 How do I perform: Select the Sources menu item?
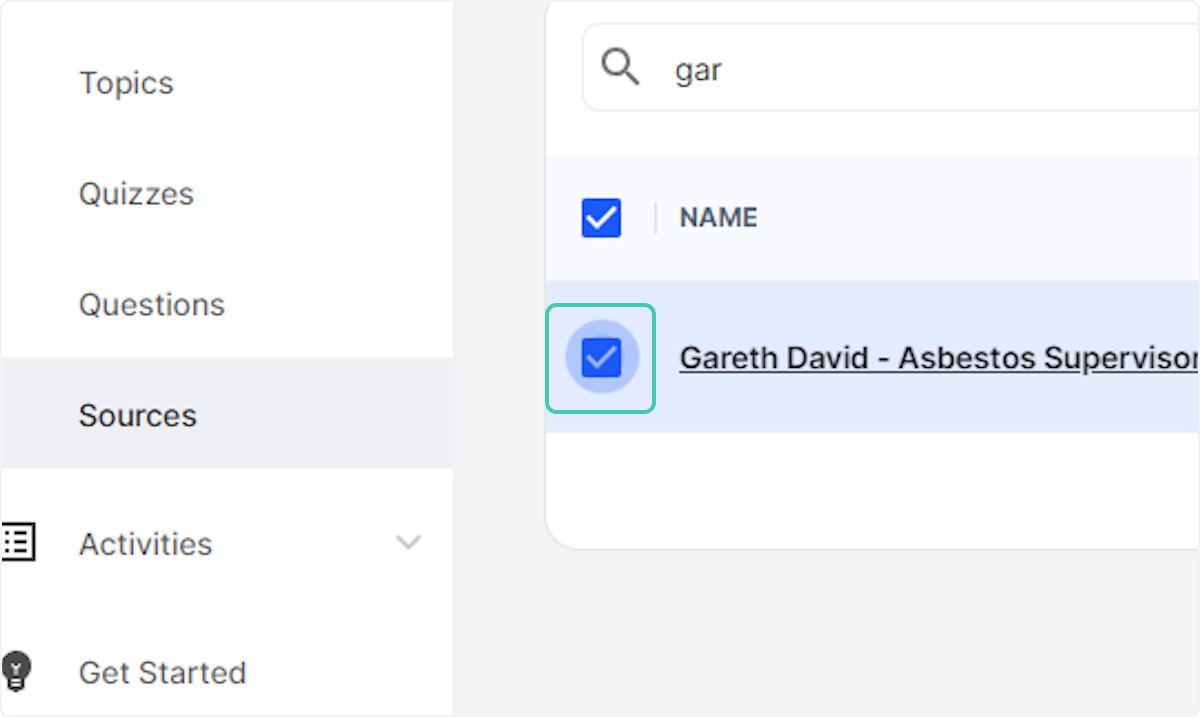coord(137,414)
